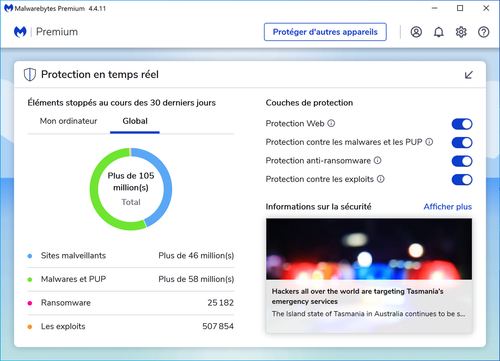This screenshot has height=361, width=500.
Task: Turn off Protection contre les exploits switch
Action: [462, 180]
